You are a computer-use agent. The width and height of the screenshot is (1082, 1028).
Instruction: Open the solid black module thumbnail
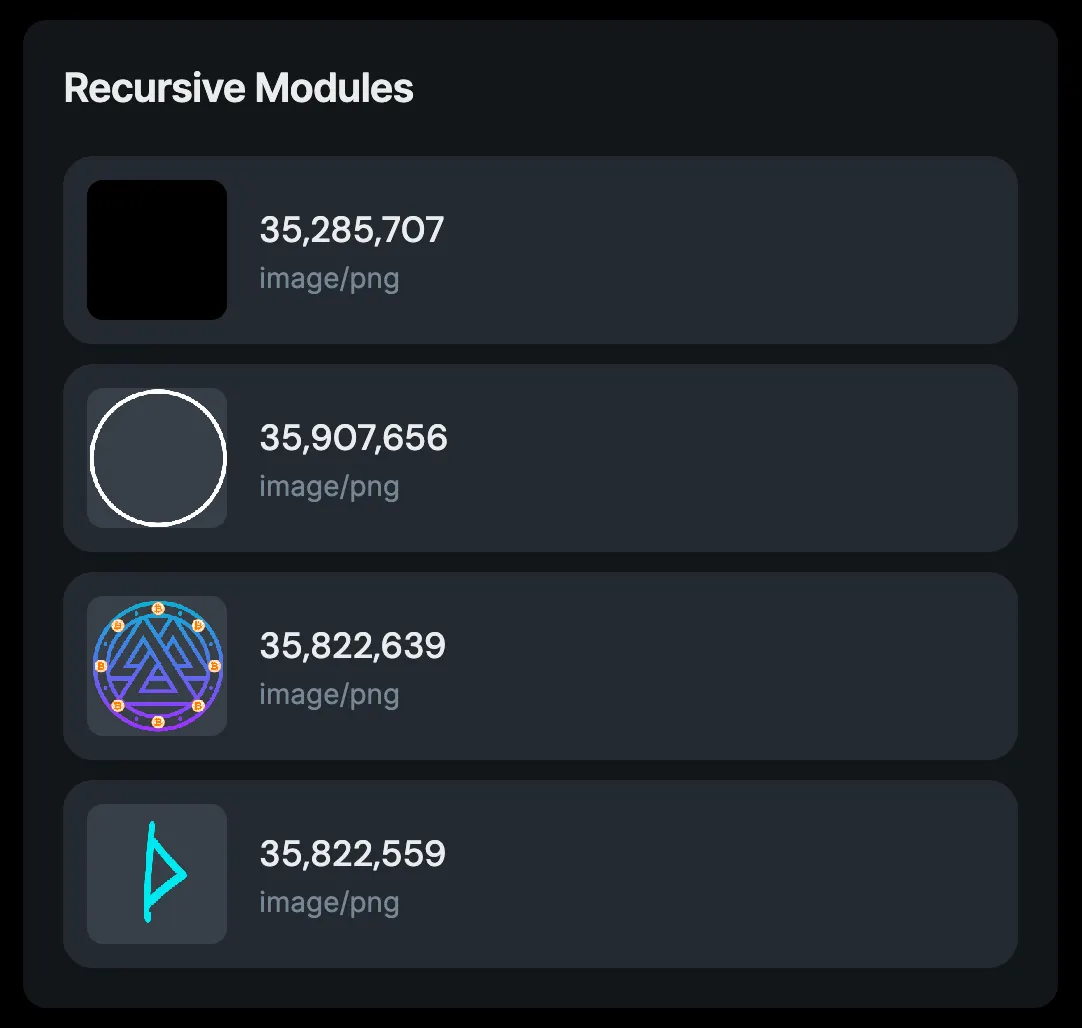(x=157, y=250)
